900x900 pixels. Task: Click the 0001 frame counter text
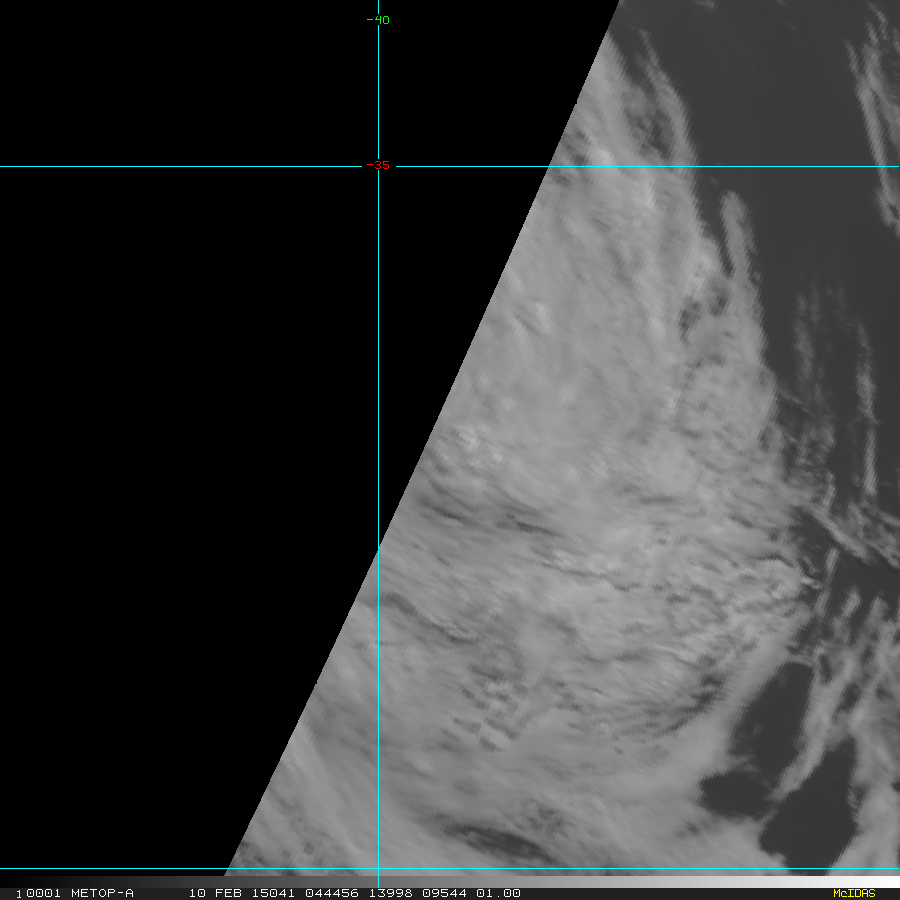pos(42,893)
